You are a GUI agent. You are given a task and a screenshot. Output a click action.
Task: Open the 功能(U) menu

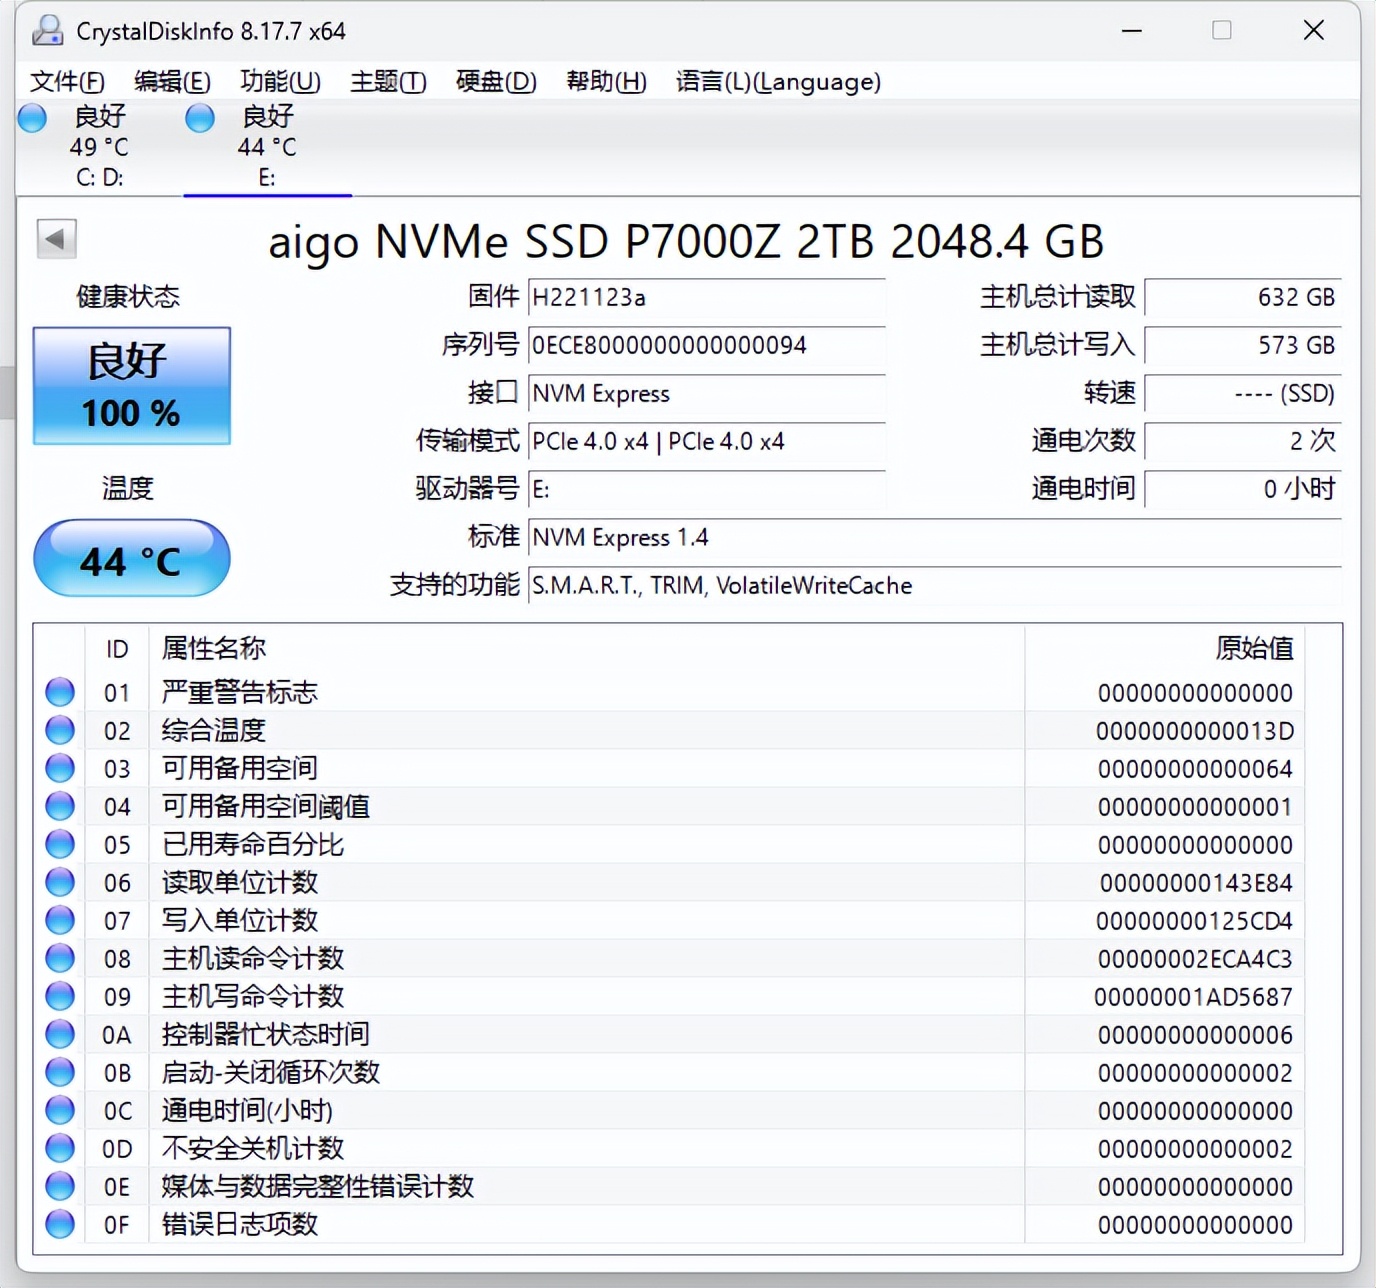click(280, 81)
